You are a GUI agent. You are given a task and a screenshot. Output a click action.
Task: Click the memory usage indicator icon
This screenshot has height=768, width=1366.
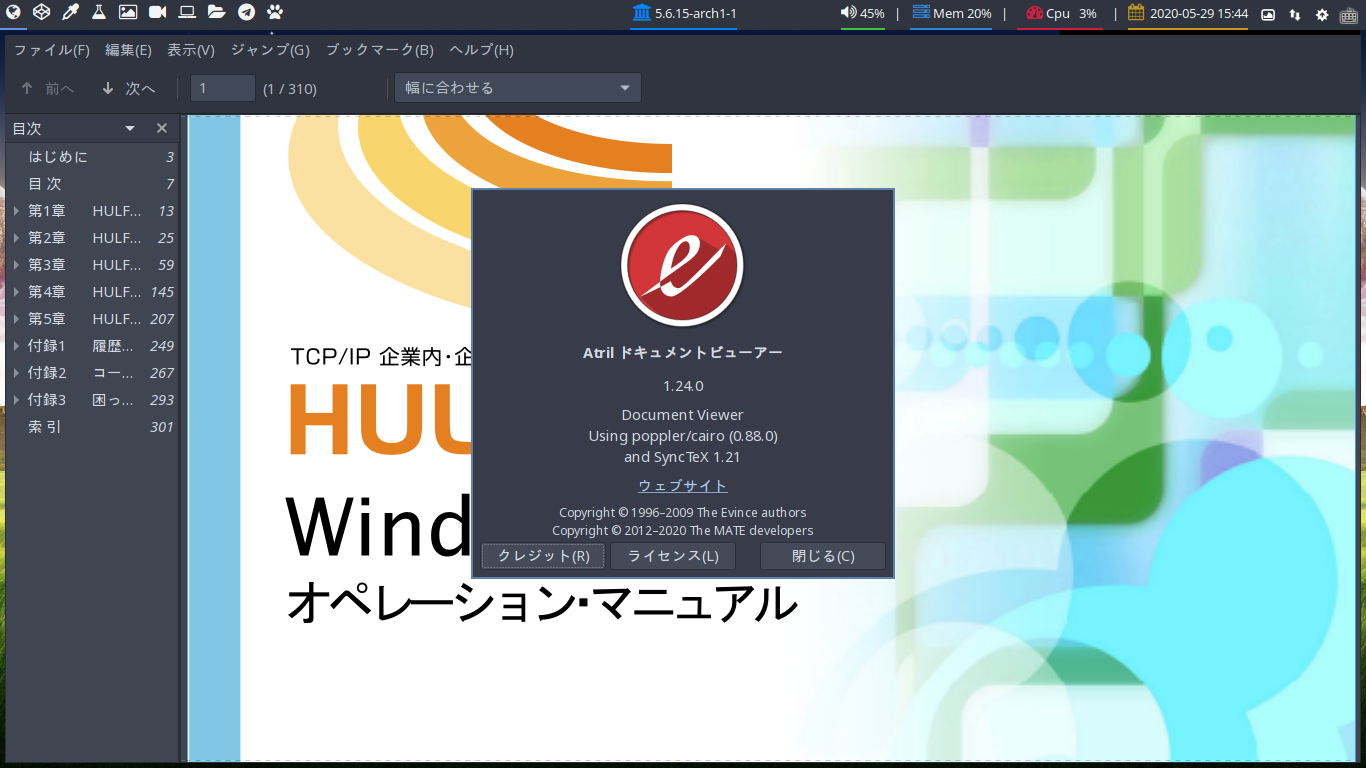(x=920, y=13)
